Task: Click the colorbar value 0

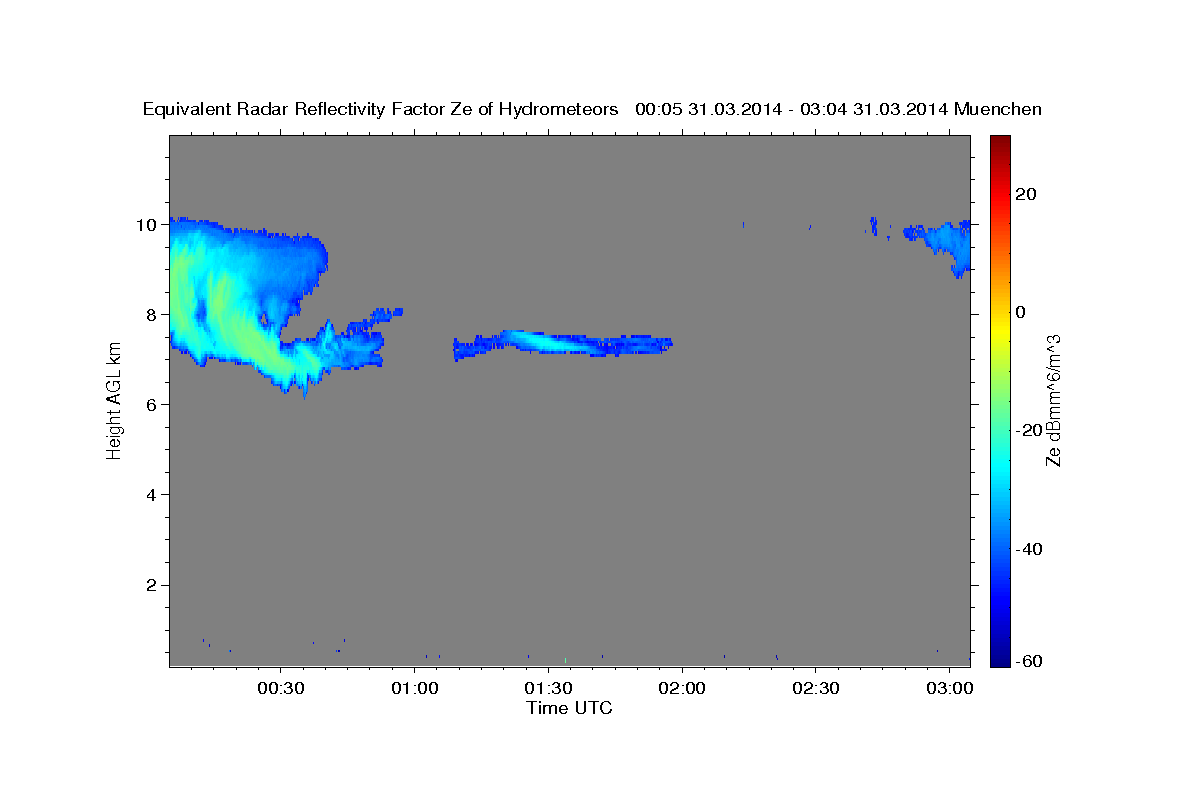Action: tap(1022, 312)
